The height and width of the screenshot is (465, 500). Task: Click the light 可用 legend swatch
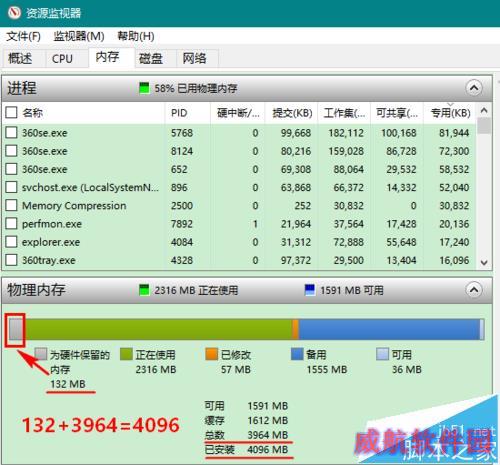point(382,354)
